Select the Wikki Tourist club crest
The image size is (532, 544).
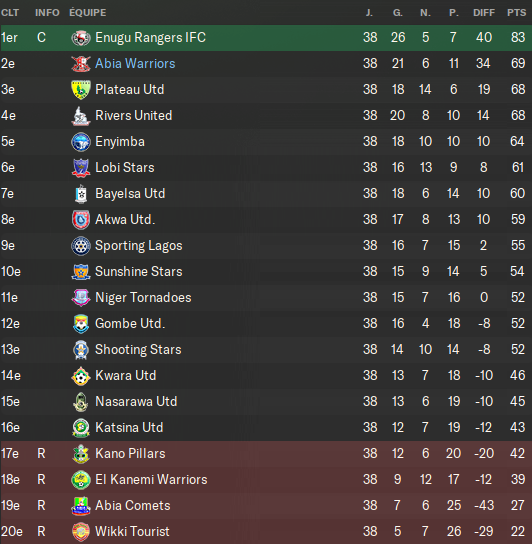[x=81, y=532]
